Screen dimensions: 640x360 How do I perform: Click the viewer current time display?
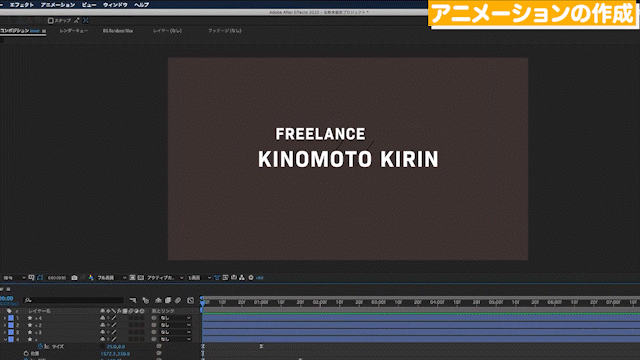point(57,278)
